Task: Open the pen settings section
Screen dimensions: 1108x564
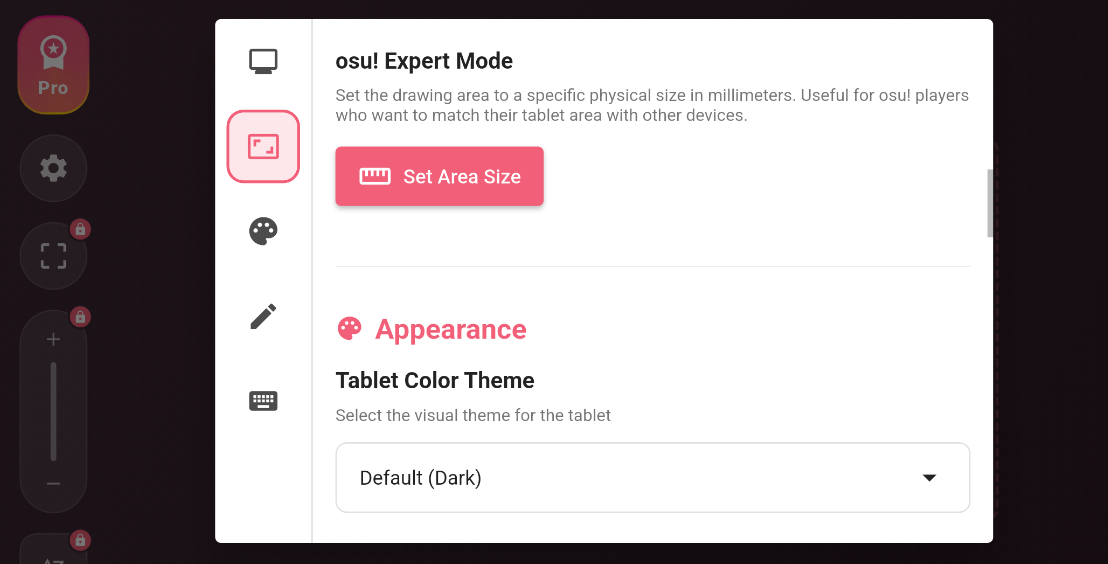Action: pyautogui.click(x=263, y=317)
